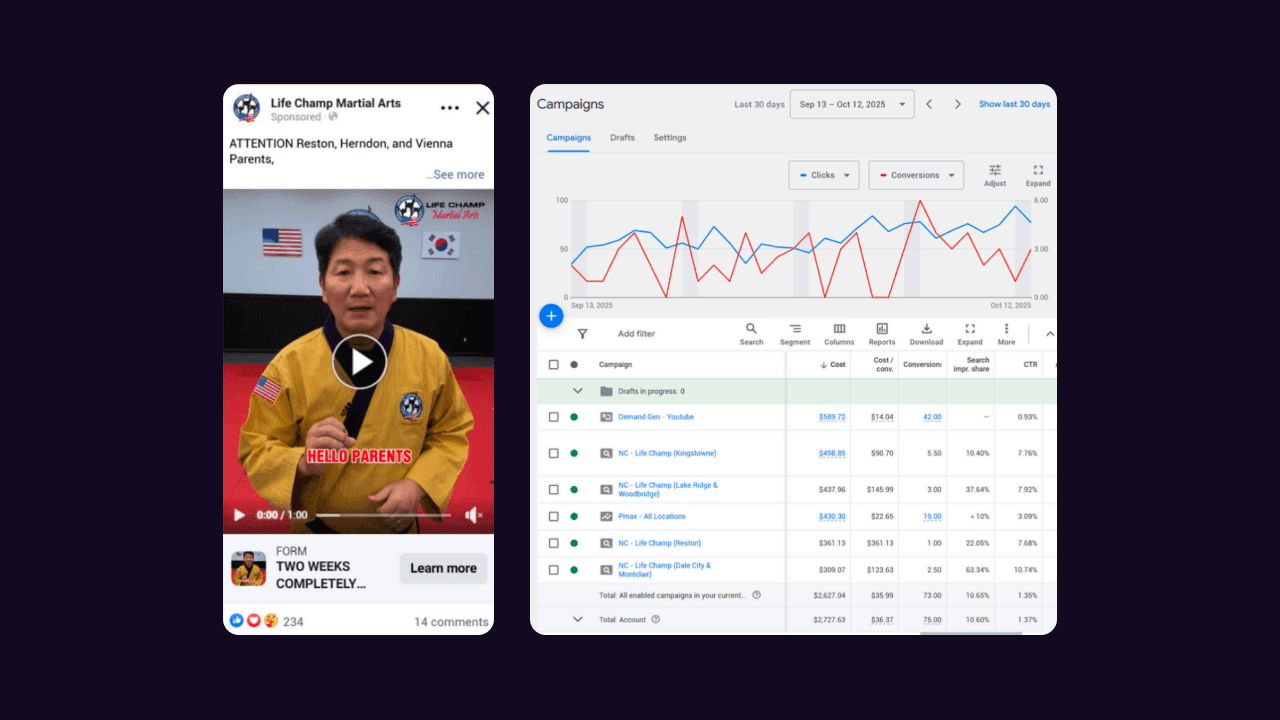The height and width of the screenshot is (720, 1280).
Task: Click the like reaction icon
Action: (237, 620)
